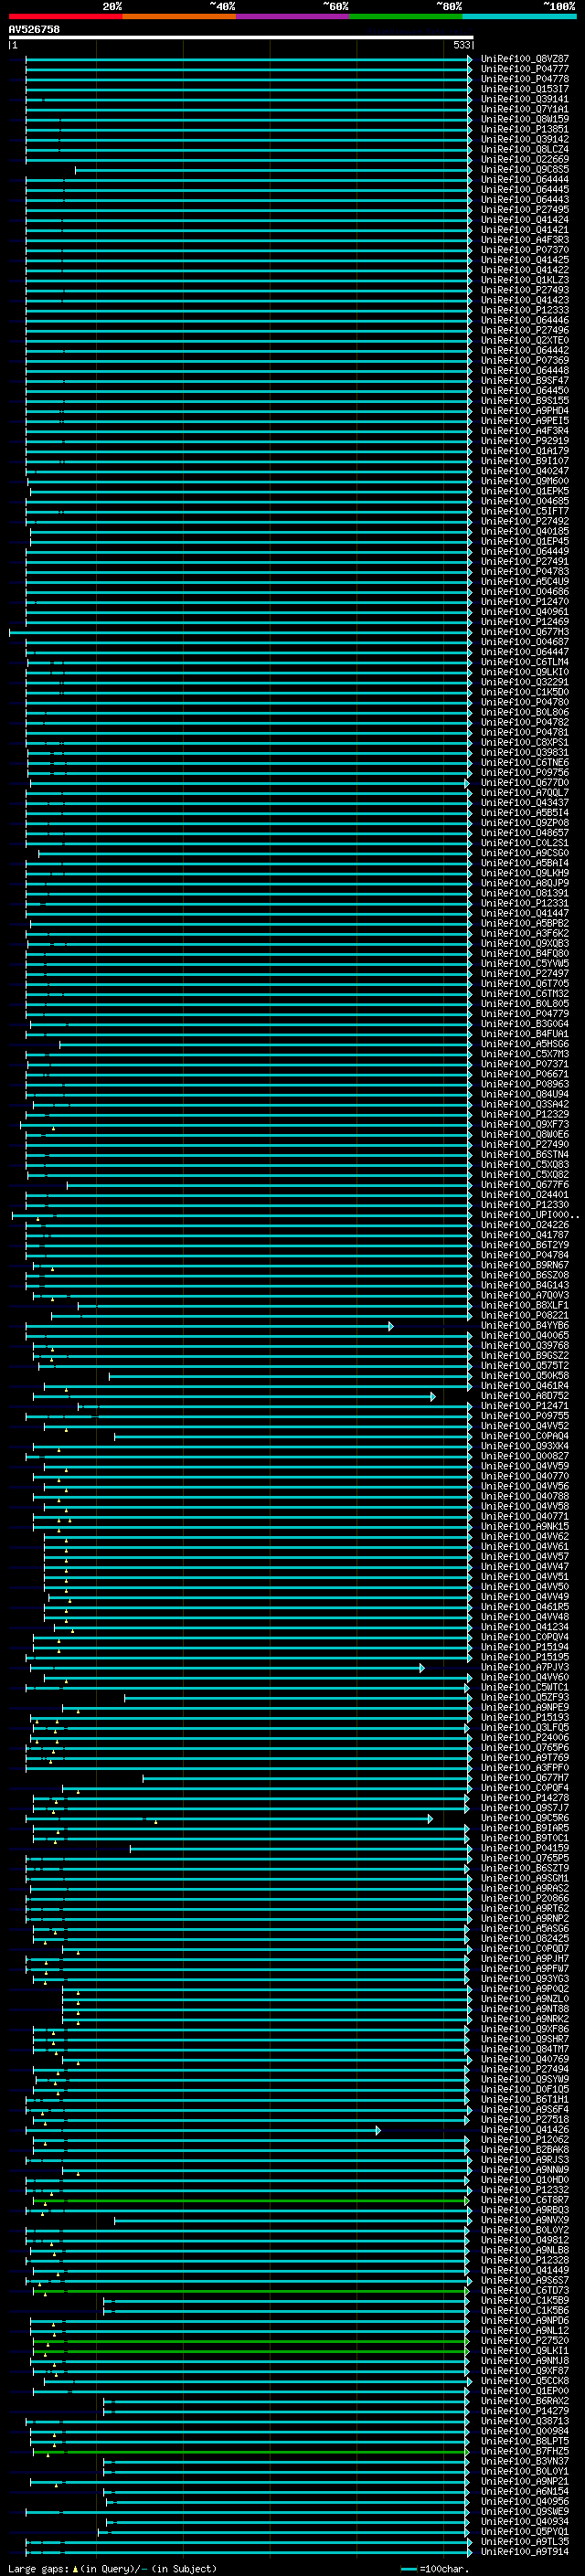This screenshot has height=2576, width=585.
Task: Select the UniRef100_P04784 label
Action: [x=525, y=1255]
